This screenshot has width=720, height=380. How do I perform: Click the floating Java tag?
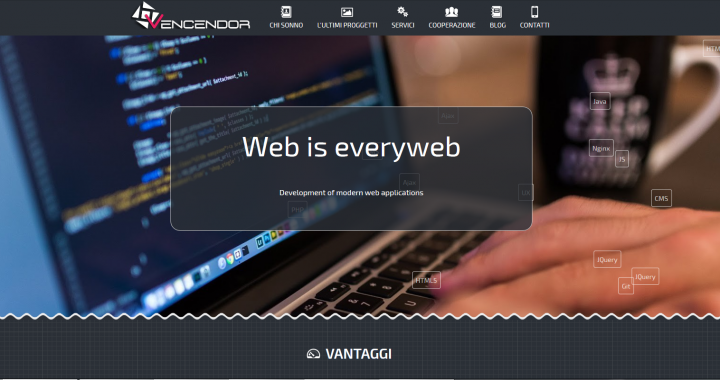point(600,101)
